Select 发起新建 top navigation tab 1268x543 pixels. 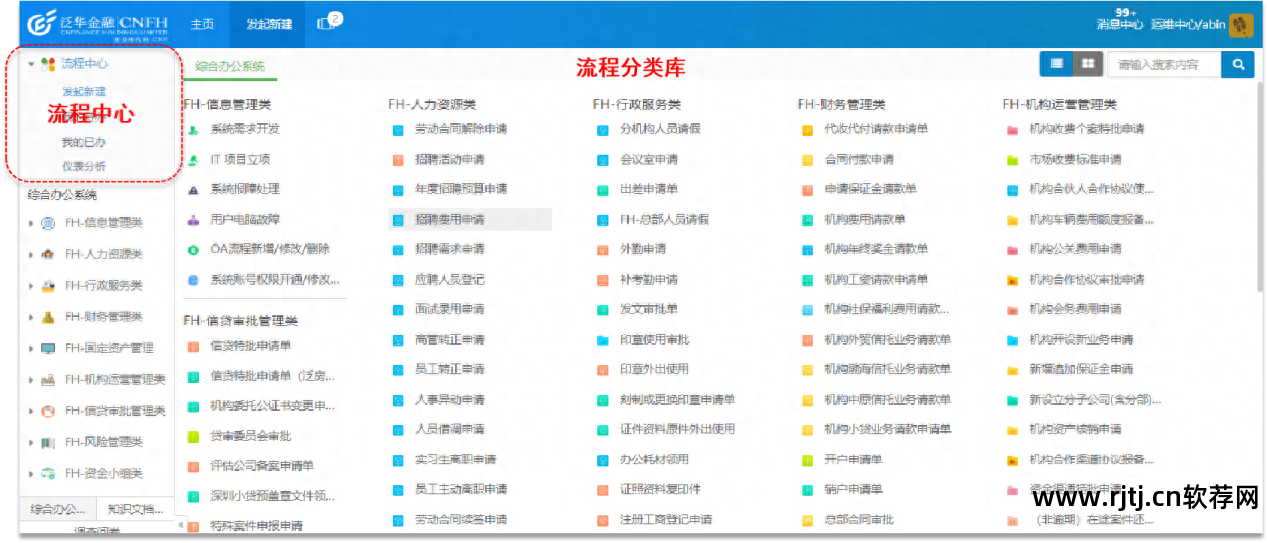point(269,24)
